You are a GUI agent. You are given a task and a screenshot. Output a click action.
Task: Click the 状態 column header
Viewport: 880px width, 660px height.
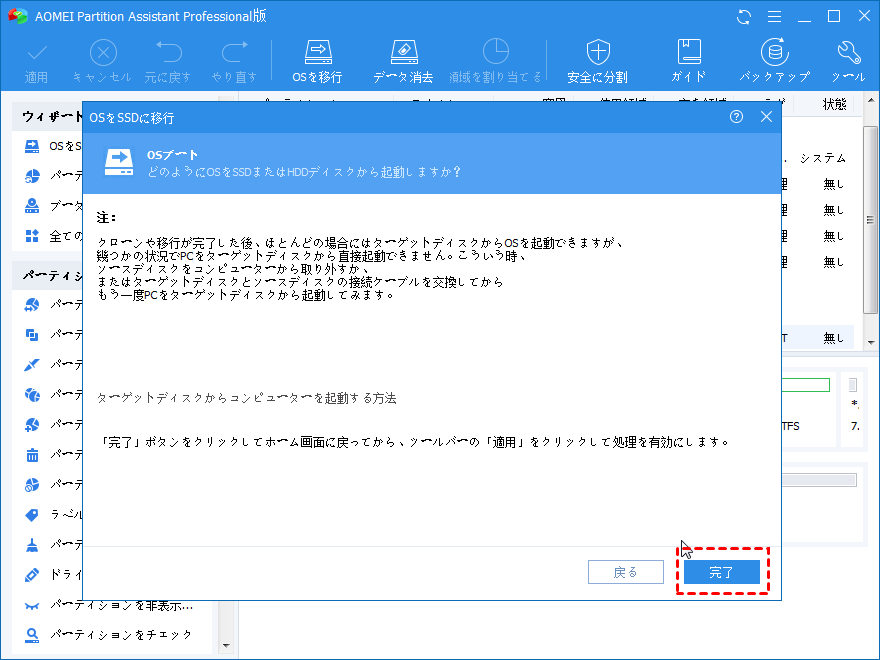tap(834, 104)
